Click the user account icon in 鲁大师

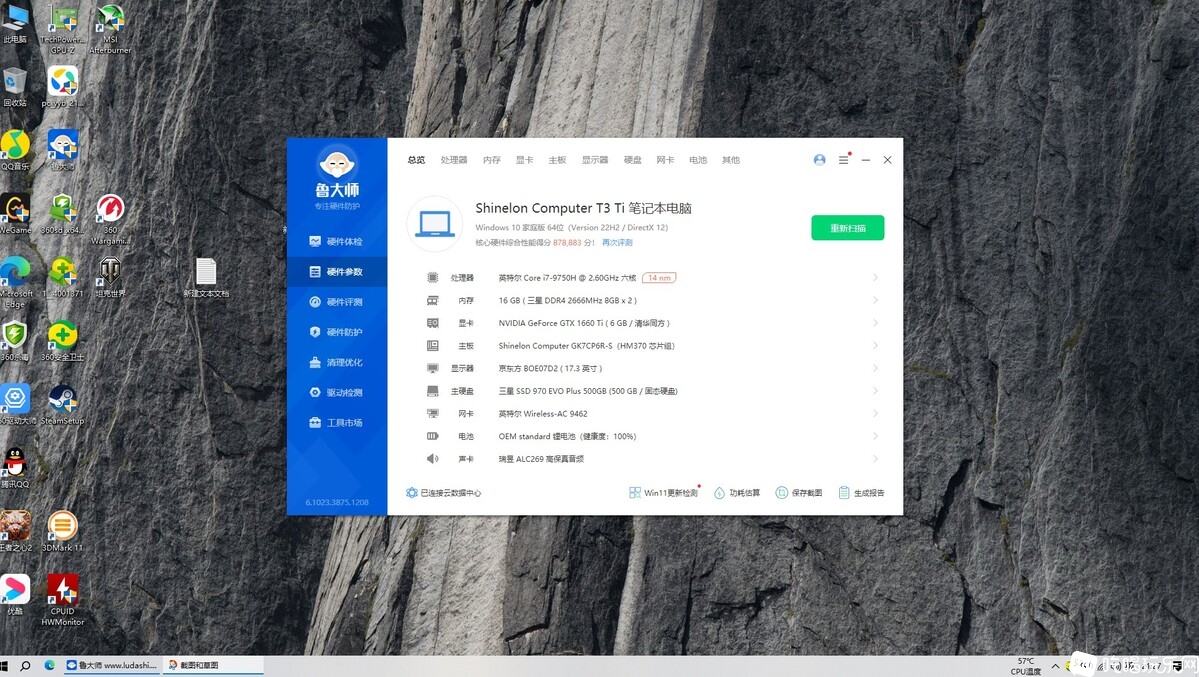coord(819,160)
